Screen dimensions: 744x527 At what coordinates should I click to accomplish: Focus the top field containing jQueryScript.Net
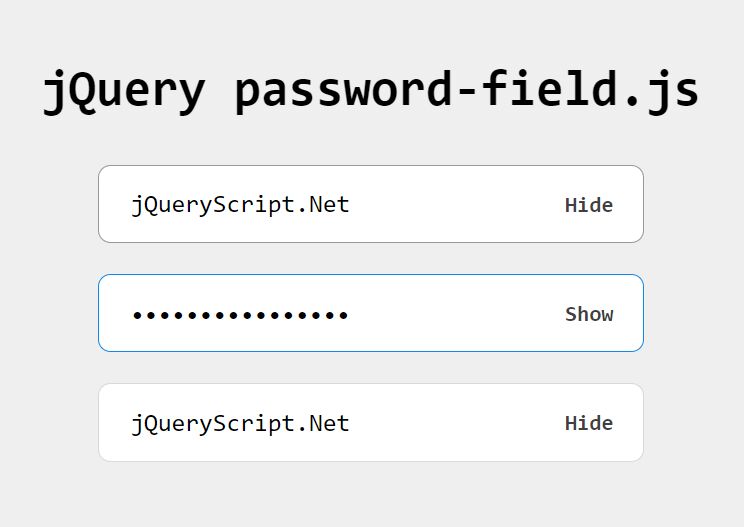(371, 204)
